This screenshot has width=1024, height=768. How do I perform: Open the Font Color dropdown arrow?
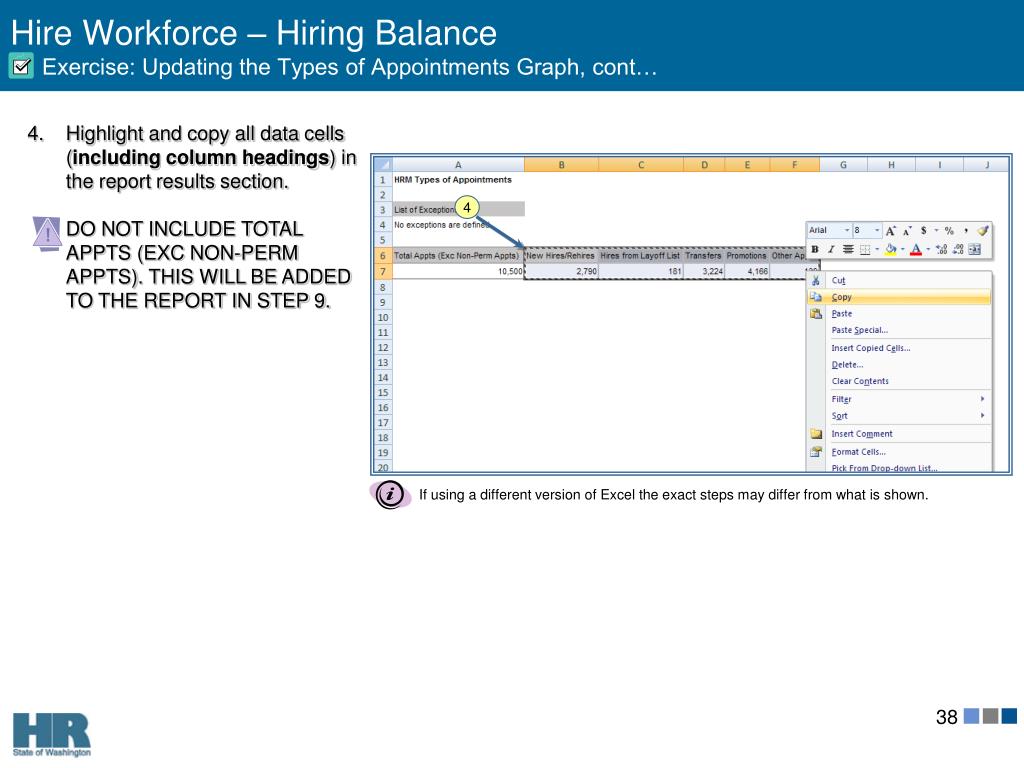pos(927,249)
